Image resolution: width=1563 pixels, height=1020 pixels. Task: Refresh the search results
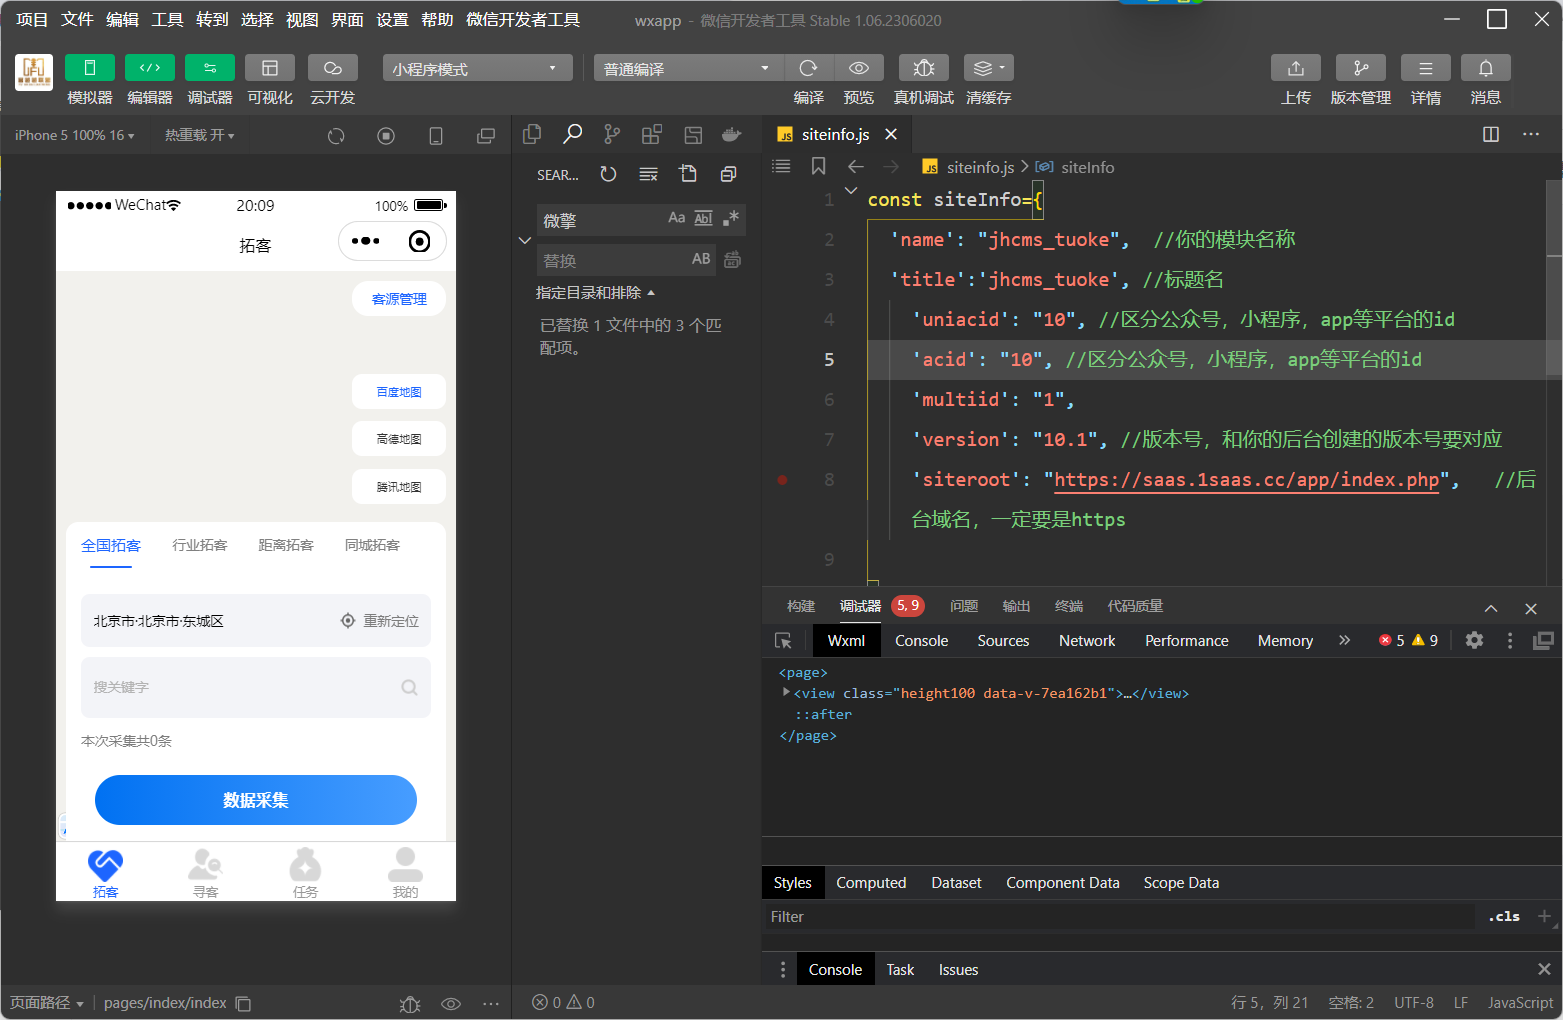tap(608, 174)
